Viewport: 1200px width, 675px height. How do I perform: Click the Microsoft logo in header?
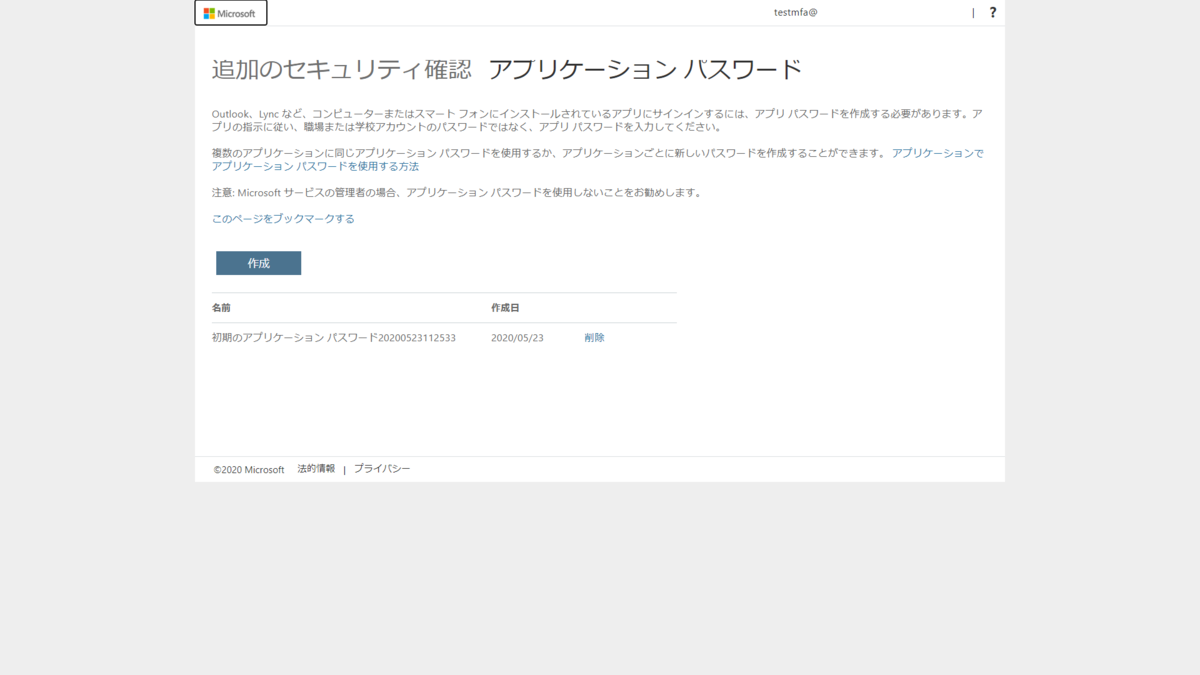tap(231, 13)
